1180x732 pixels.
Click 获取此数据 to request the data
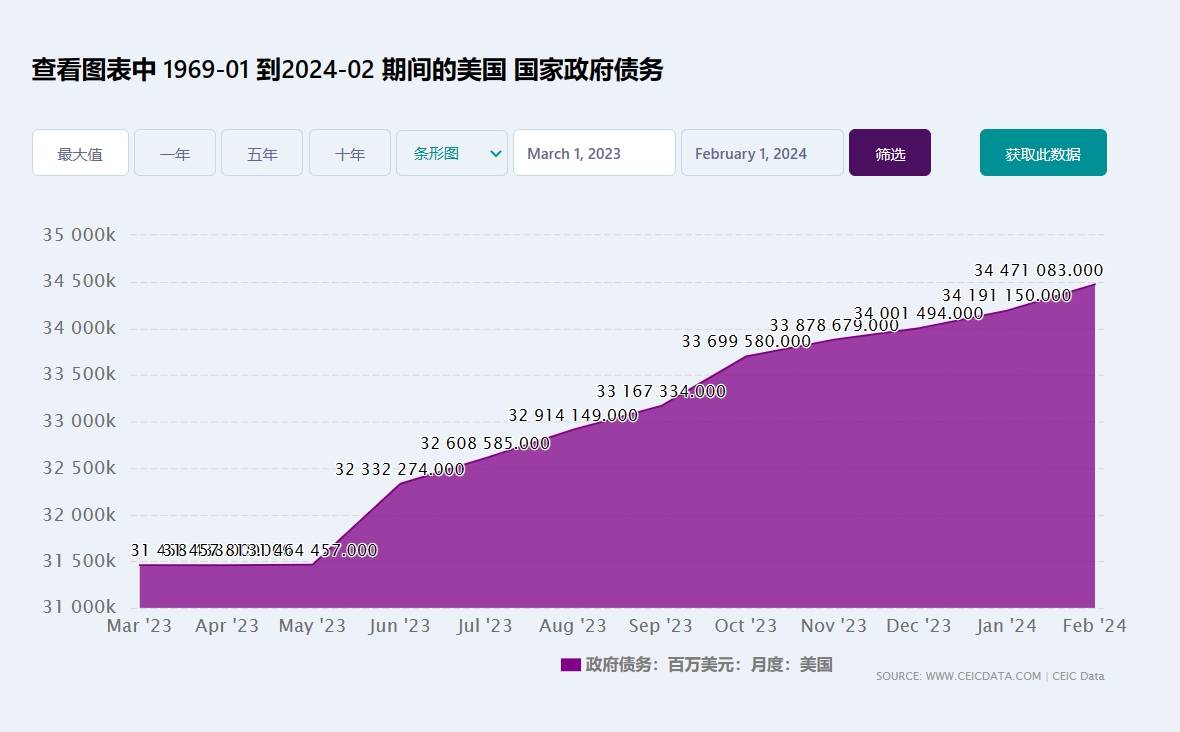coord(1042,152)
